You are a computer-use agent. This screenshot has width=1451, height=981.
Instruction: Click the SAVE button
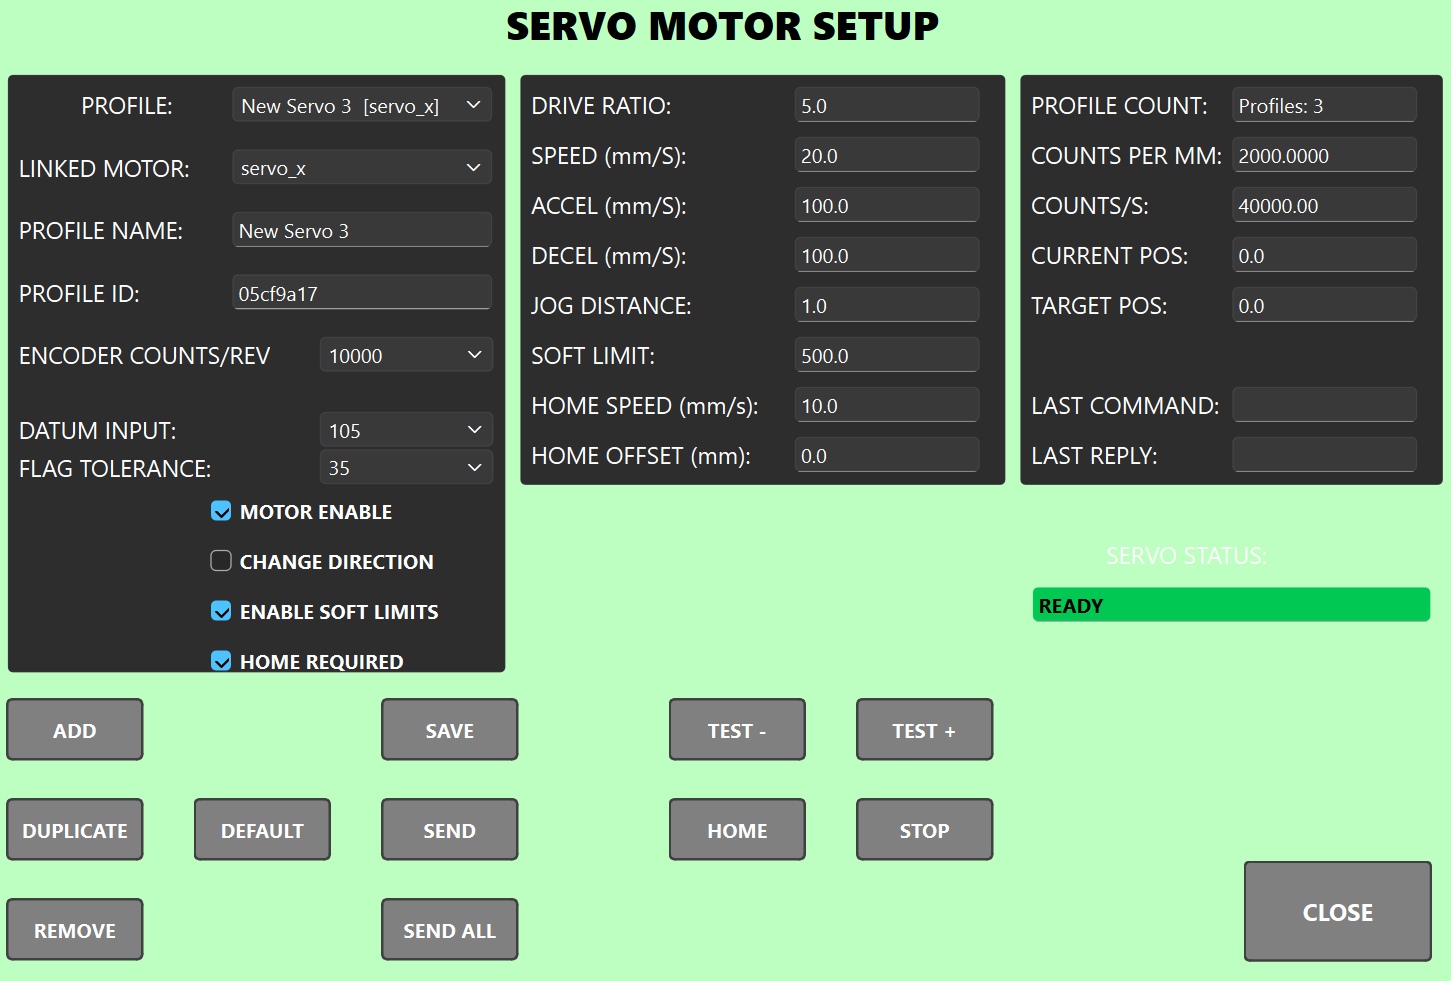coord(450,730)
